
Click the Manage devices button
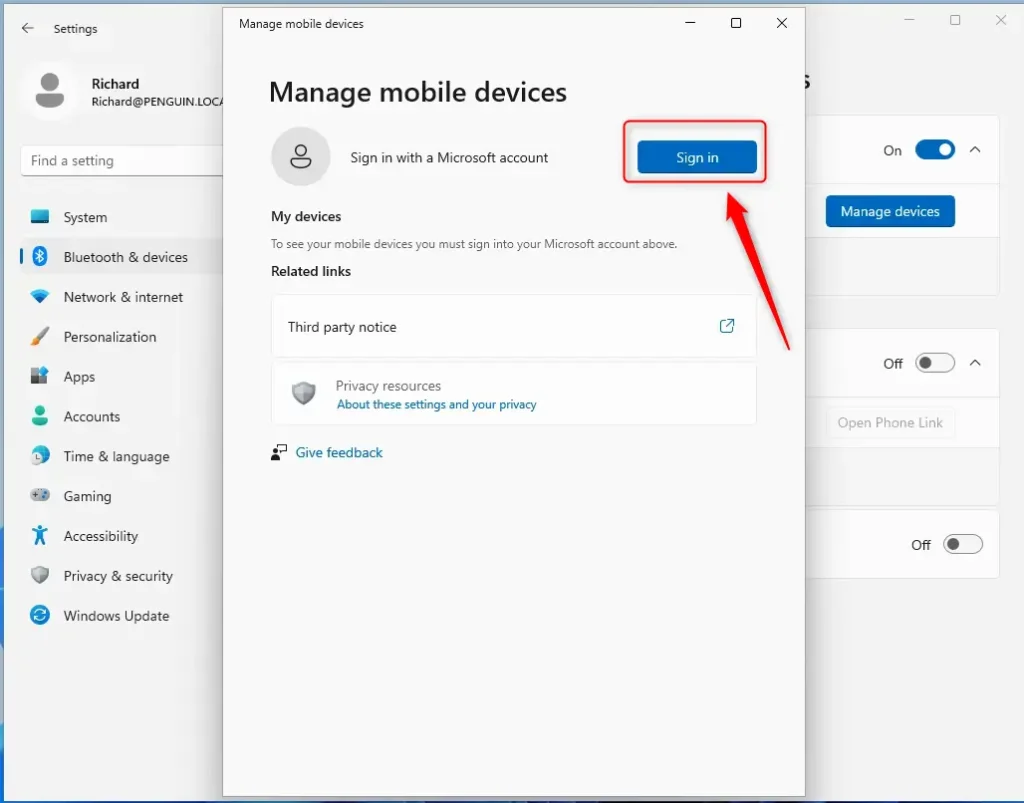889,211
